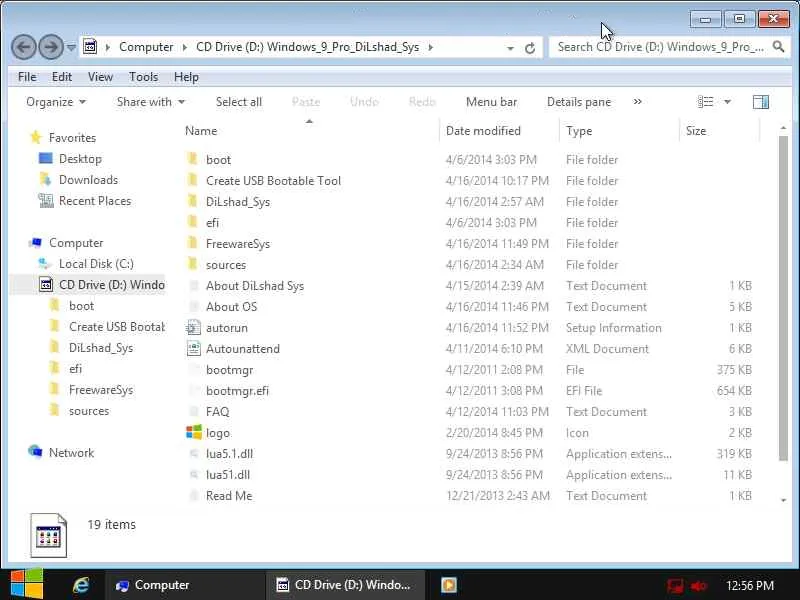The image size is (800, 600).
Task: Open the Tools menu
Action: [x=143, y=77]
